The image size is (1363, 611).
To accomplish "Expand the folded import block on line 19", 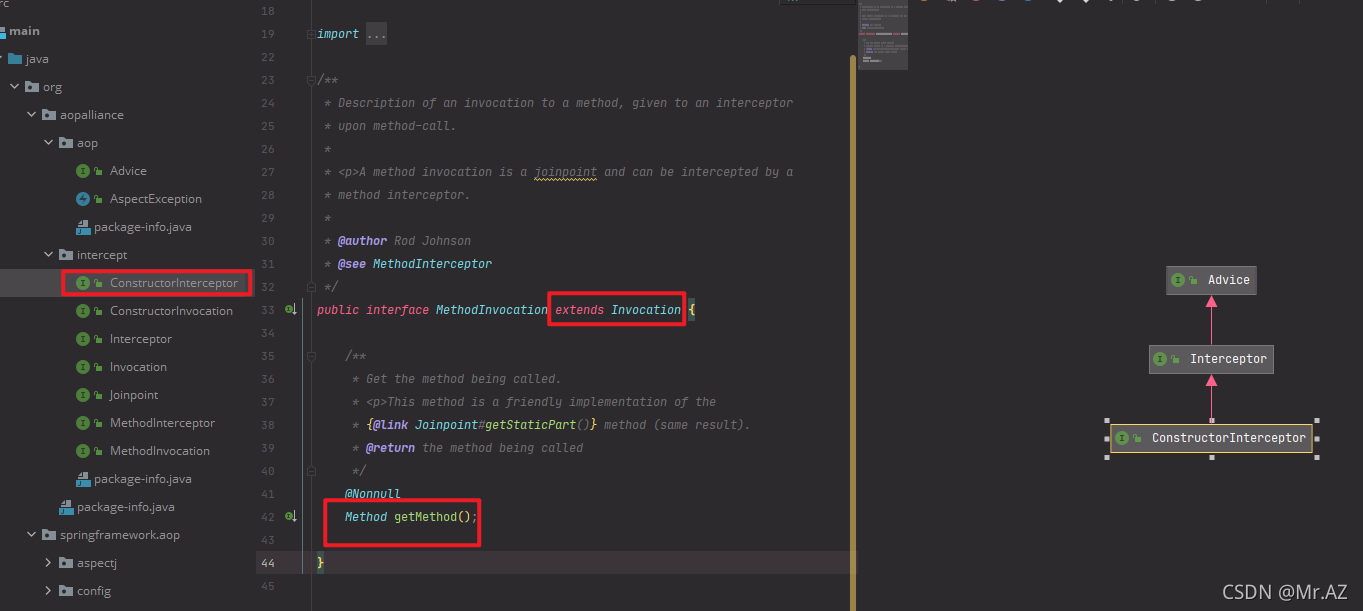I will (310, 34).
